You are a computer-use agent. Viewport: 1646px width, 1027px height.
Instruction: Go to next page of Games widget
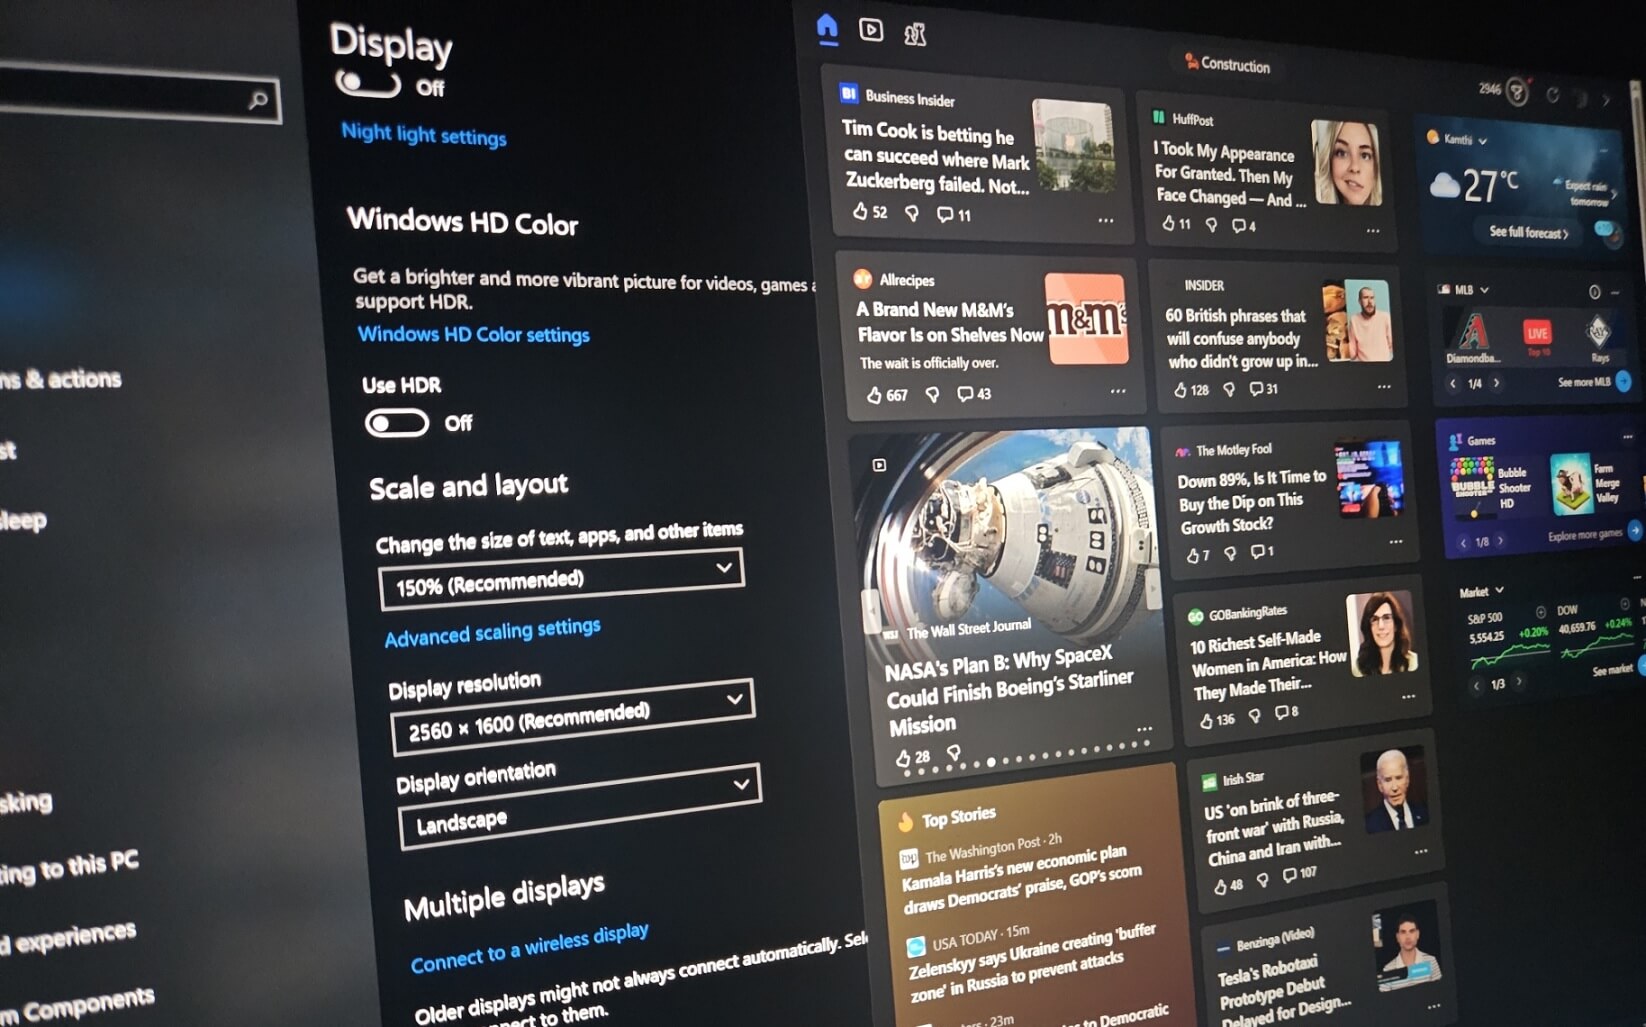(1500, 541)
